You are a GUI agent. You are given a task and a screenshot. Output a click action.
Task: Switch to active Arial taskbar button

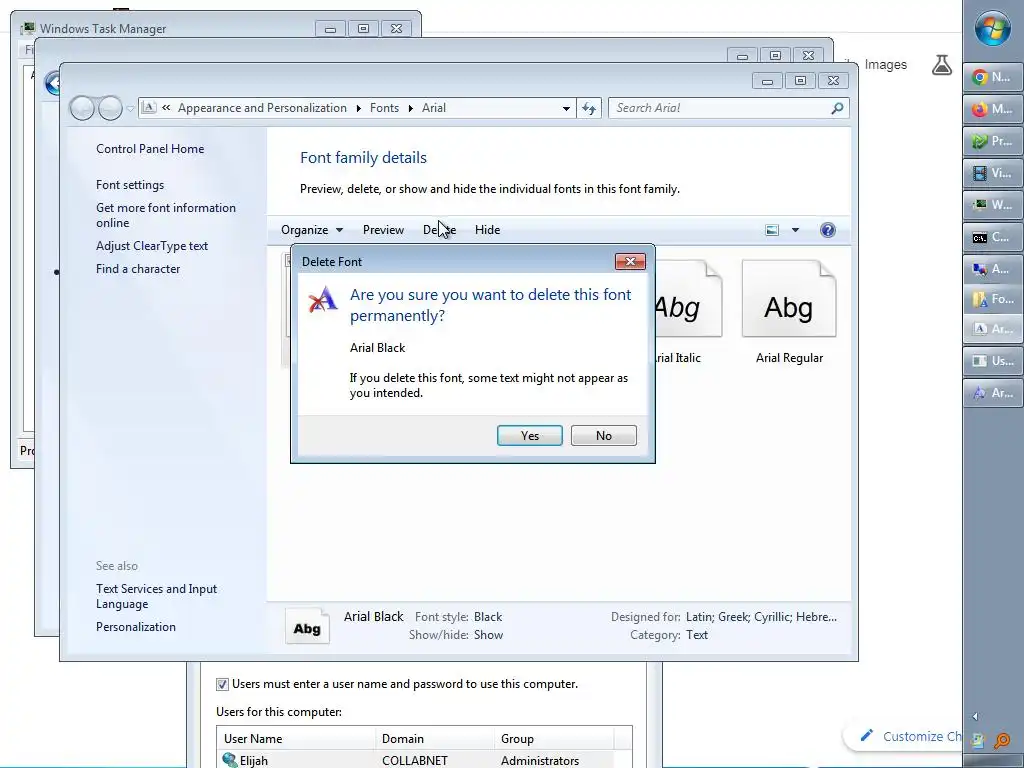(993, 329)
